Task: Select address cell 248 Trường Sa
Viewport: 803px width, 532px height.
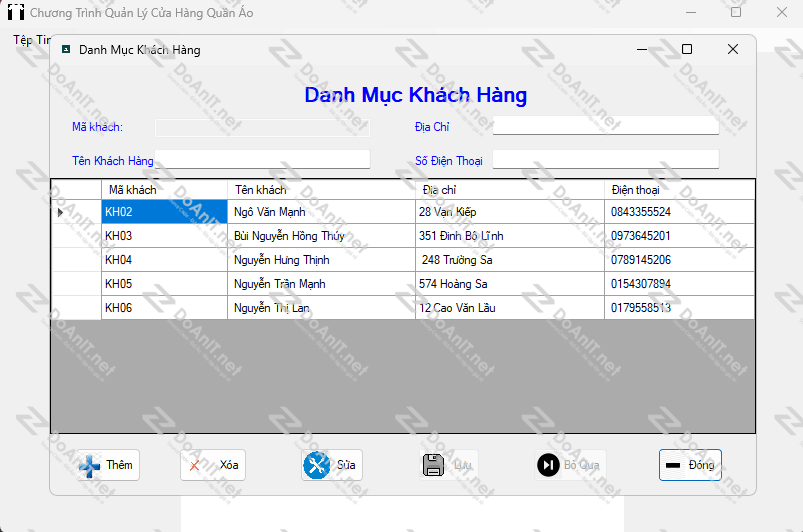Action: point(510,260)
